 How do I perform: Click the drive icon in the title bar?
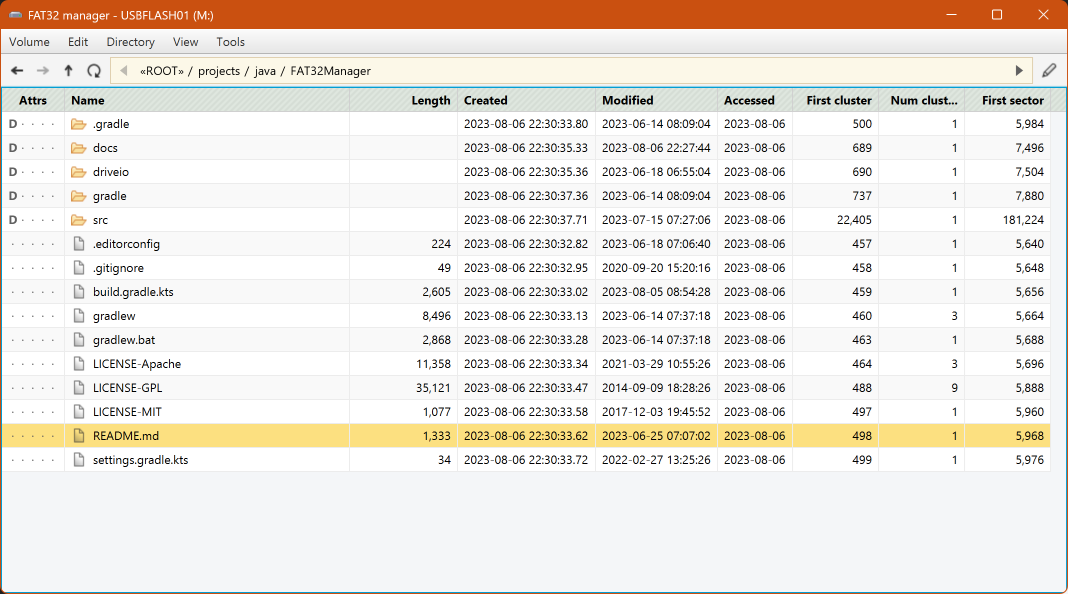coord(15,15)
